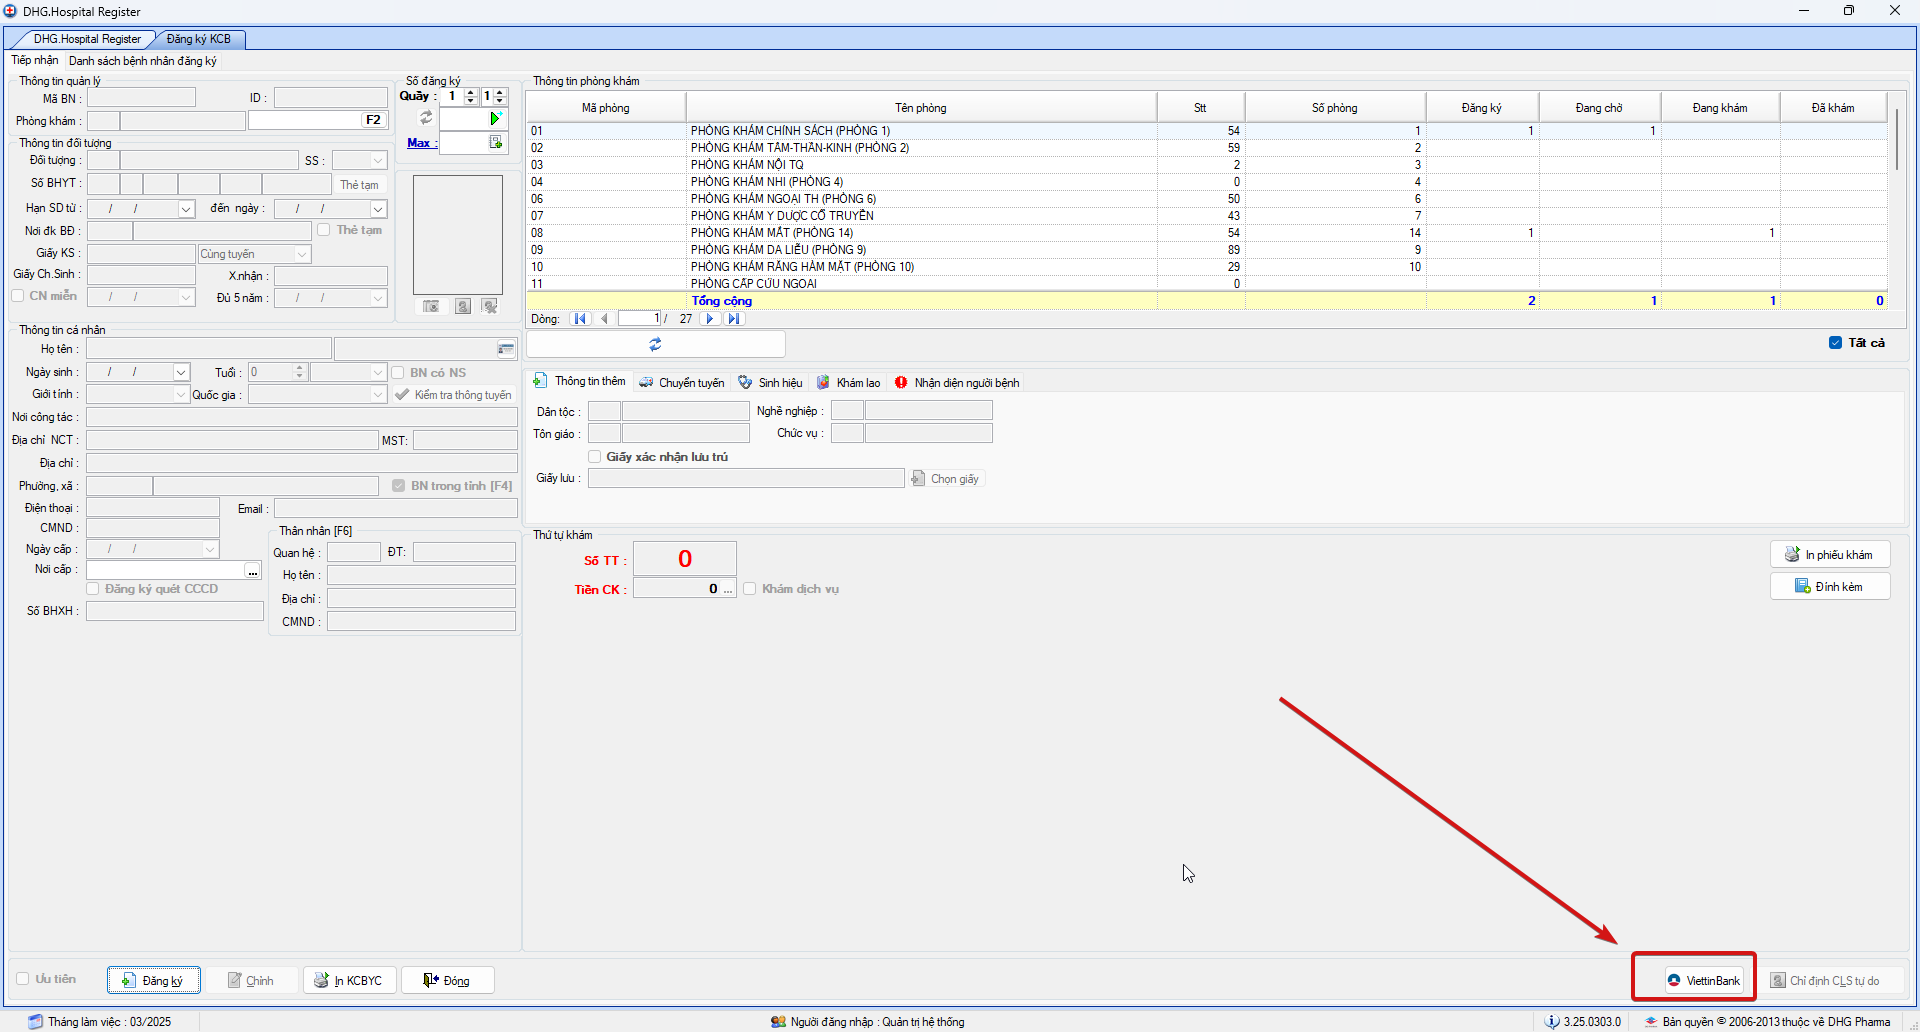Click the portrait icon under the photo box

463,306
